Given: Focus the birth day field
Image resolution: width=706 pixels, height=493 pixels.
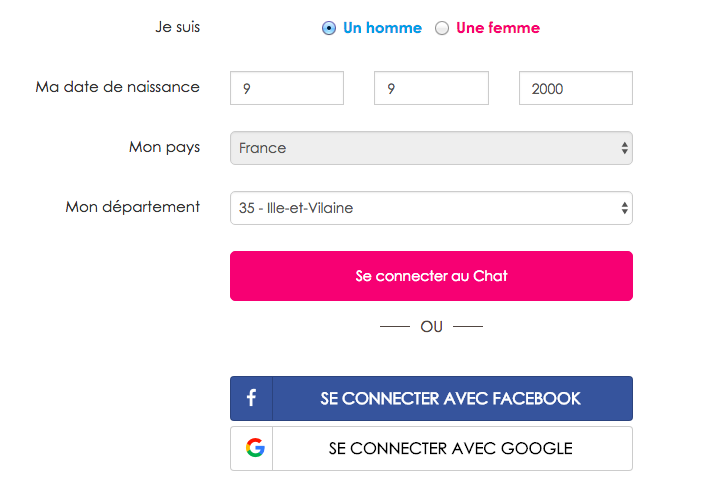Looking at the screenshot, I should tap(287, 88).
